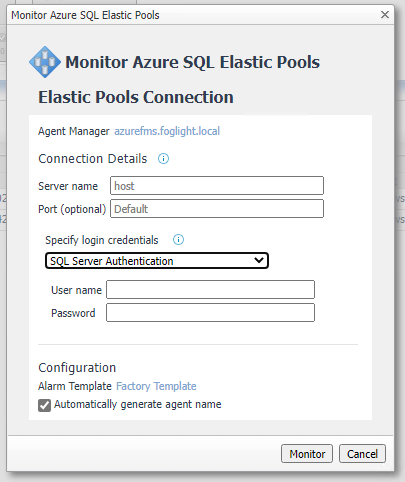
Task: Click the Connection Details heading text
Action: (93, 159)
